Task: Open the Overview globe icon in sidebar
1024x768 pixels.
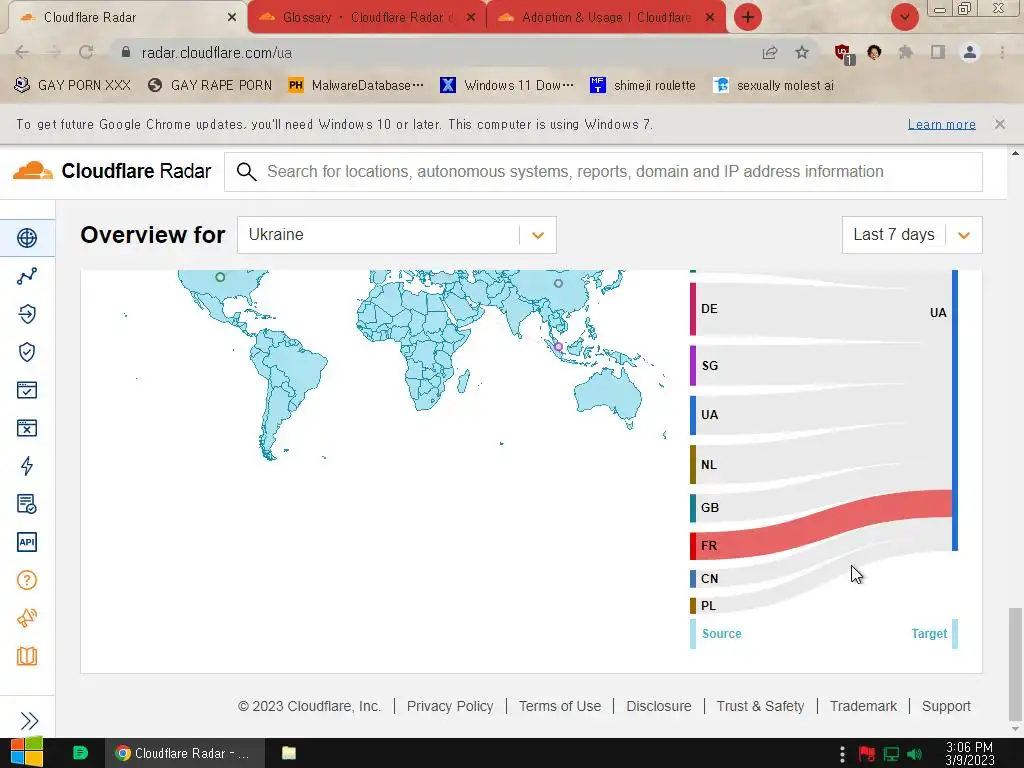Action: pos(27,238)
